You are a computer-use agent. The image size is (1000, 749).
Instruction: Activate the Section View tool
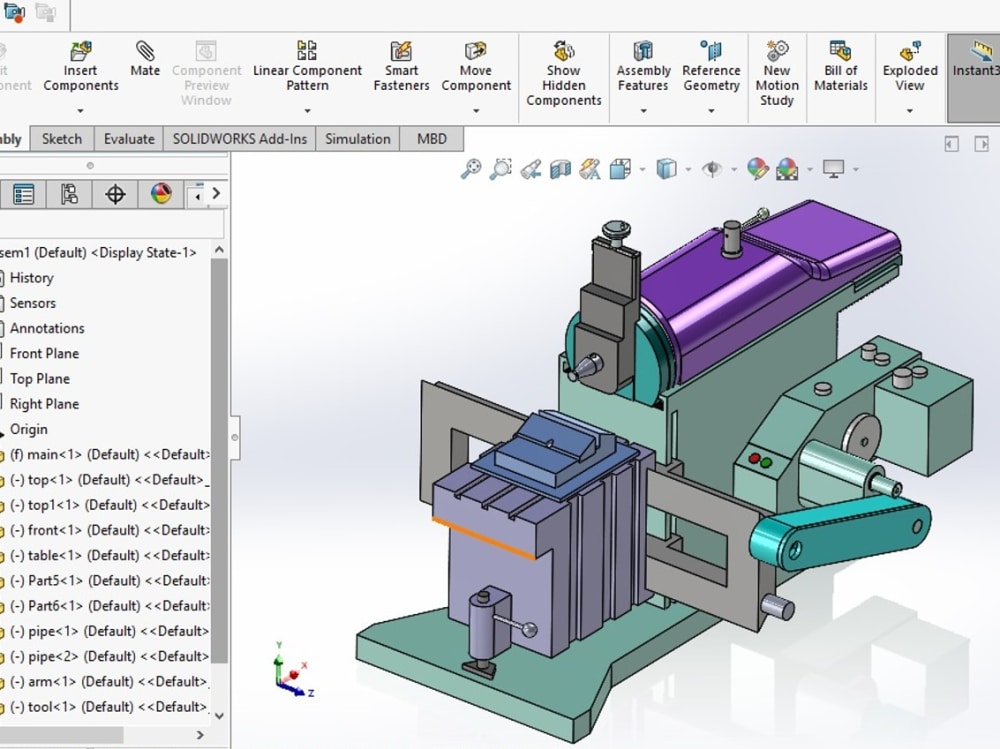pyautogui.click(x=561, y=168)
